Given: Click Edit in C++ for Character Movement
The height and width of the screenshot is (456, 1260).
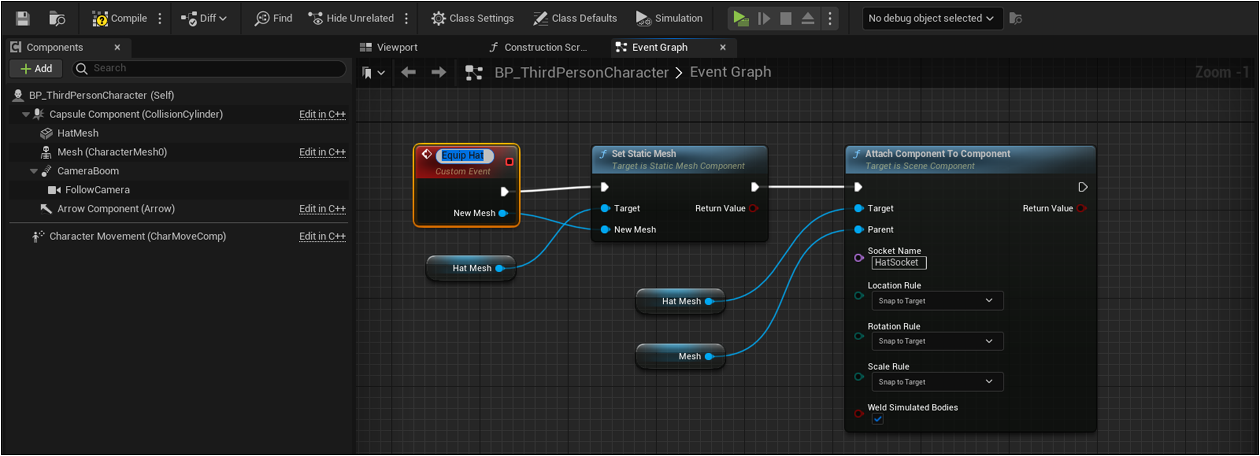Looking at the screenshot, I should pos(322,237).
